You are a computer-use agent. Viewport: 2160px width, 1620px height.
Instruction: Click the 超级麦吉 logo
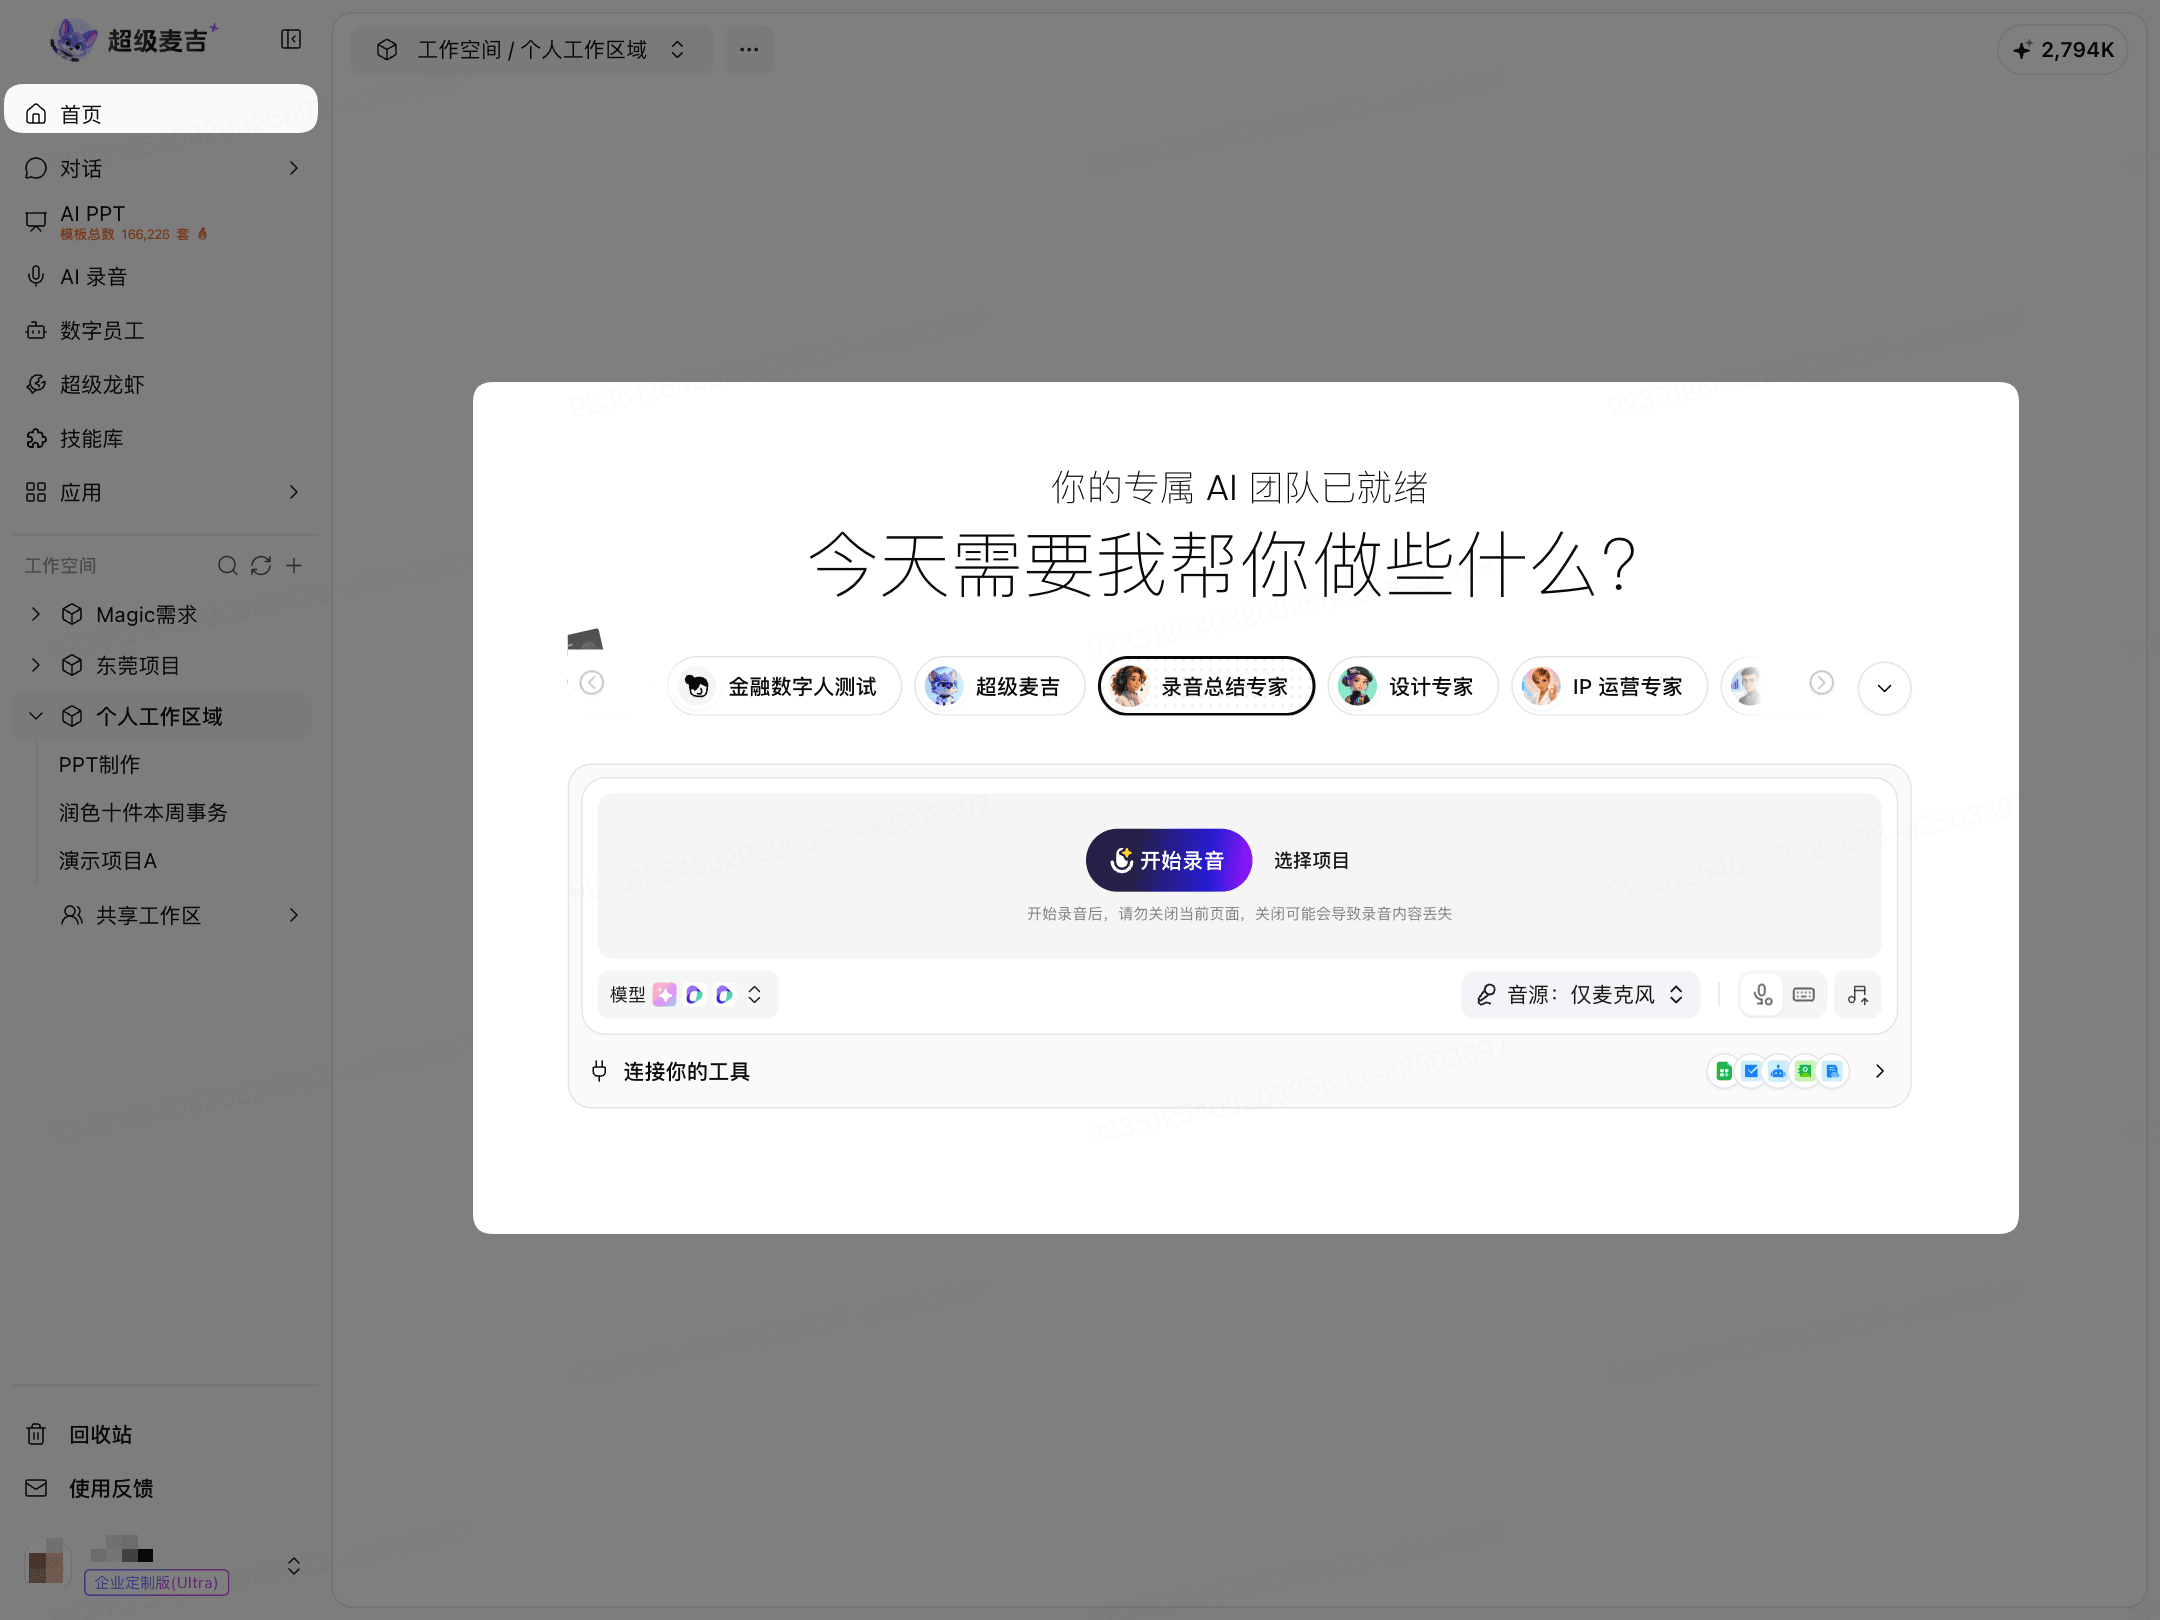[133, 40]
